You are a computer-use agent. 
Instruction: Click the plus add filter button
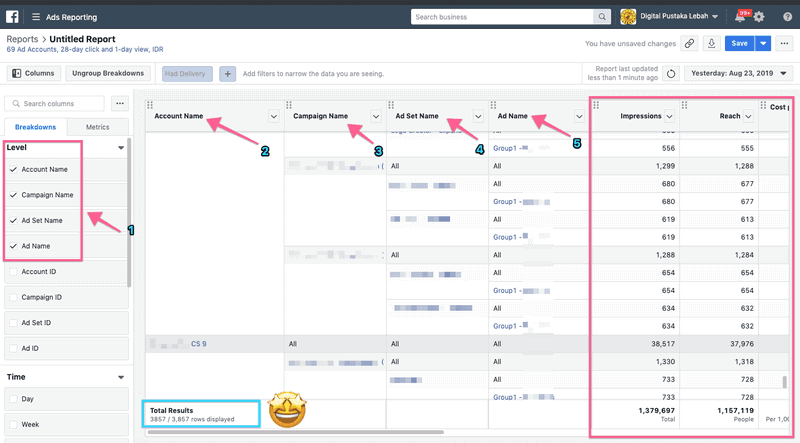click(227, 73)
